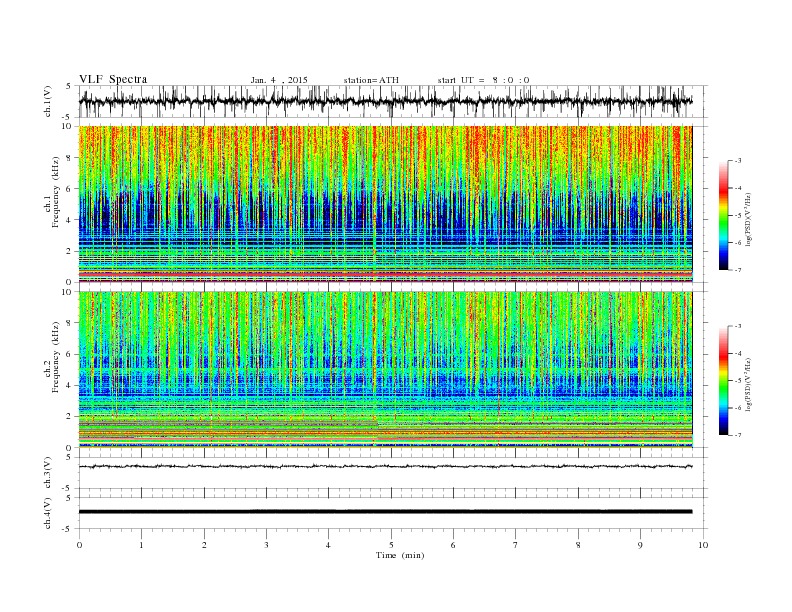Click inside the ch.1 spectrogram panel

tap(385, 204)
